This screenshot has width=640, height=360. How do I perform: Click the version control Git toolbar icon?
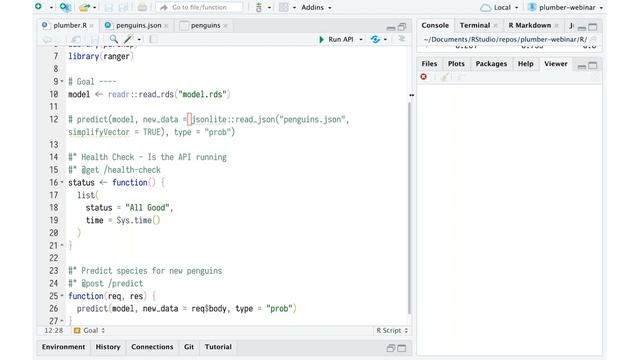tap(258, 7)
